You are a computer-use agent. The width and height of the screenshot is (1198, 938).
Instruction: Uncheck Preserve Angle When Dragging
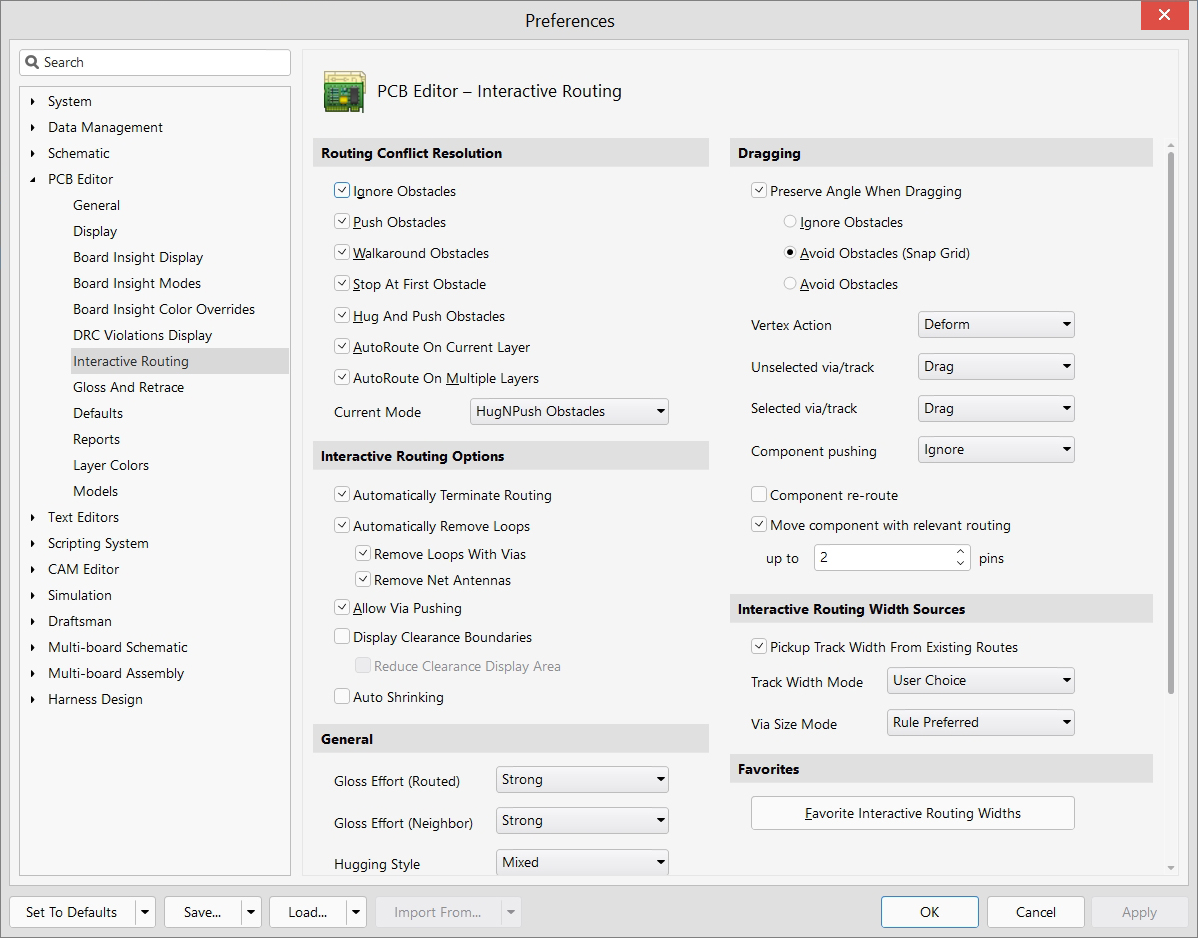click(759, 190)
